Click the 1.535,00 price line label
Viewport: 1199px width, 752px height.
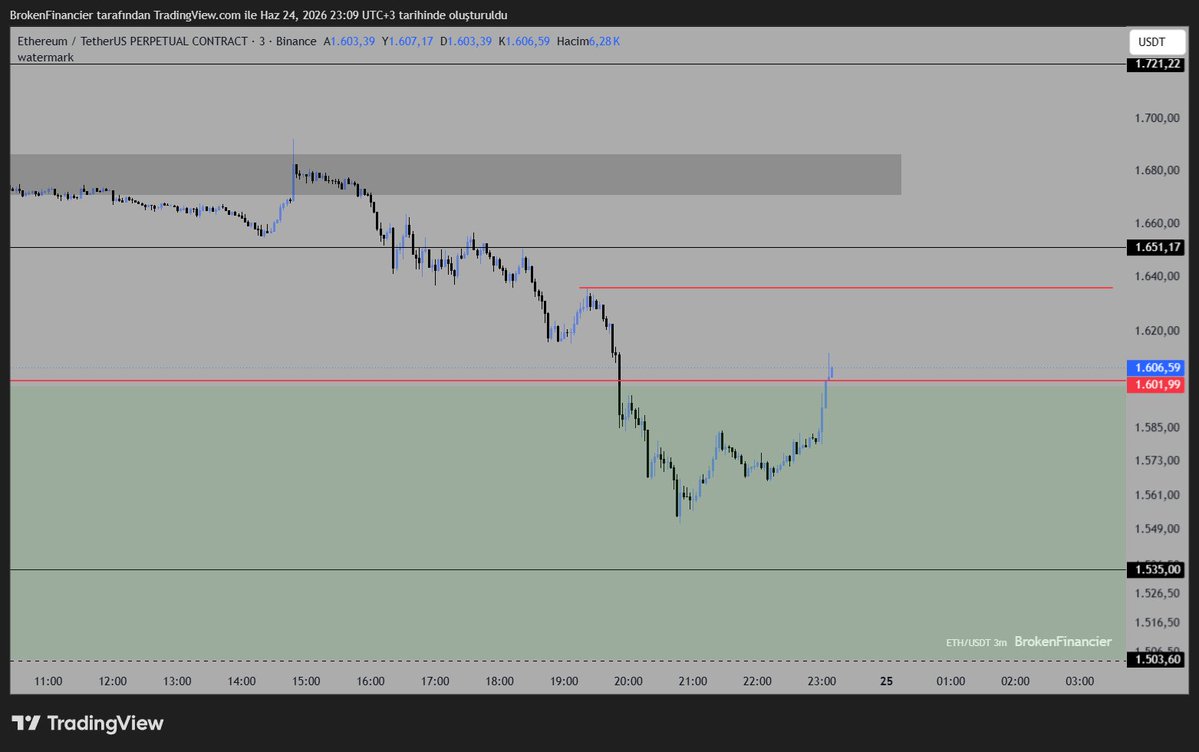pos(1155,569)
